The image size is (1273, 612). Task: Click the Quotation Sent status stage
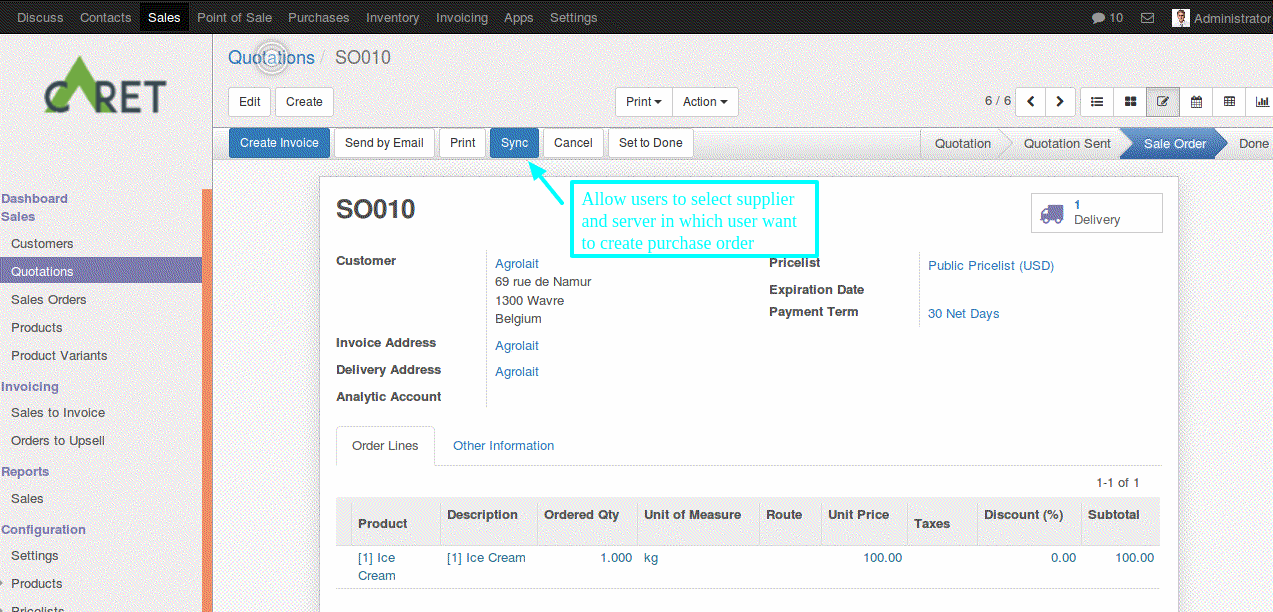coord(1066,144)
